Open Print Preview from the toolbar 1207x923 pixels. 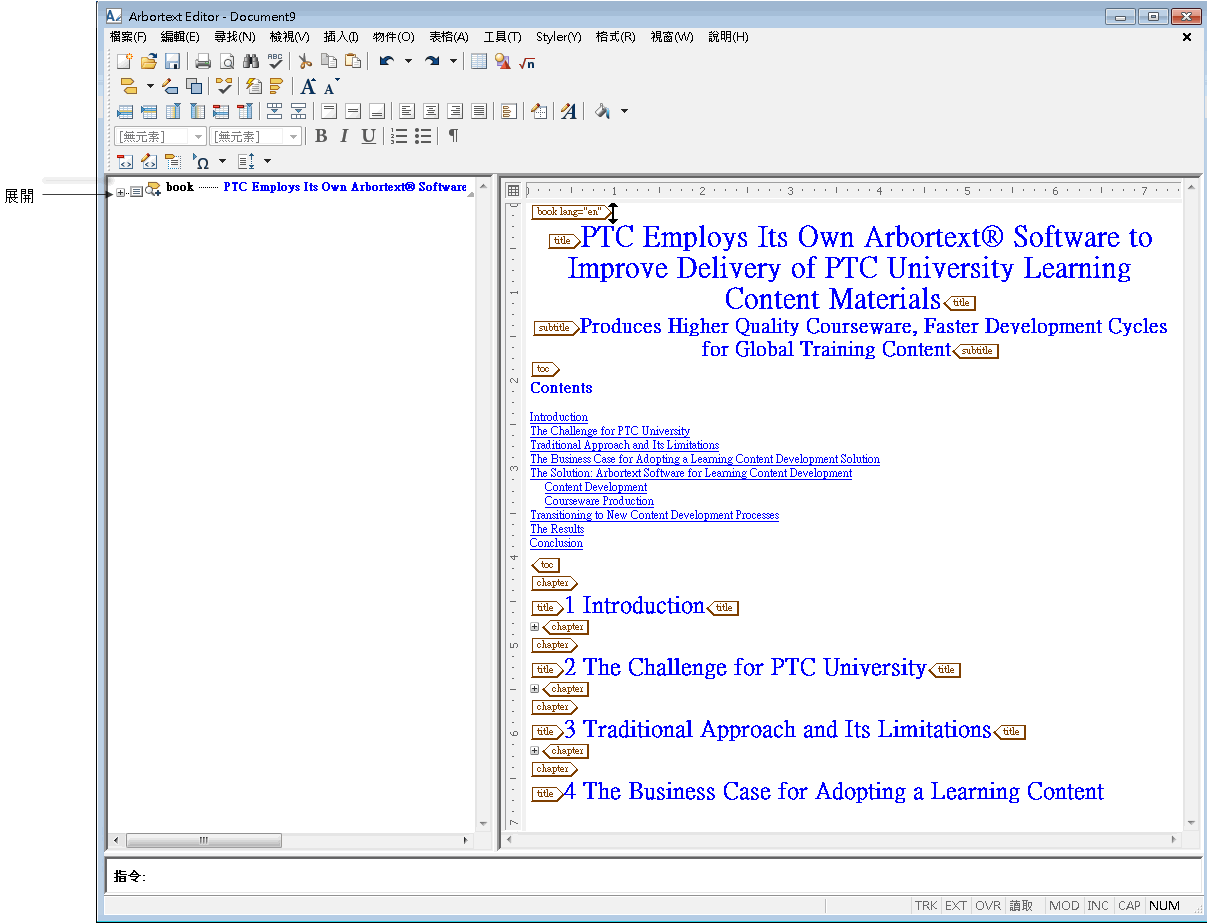[x=227, y=61]
